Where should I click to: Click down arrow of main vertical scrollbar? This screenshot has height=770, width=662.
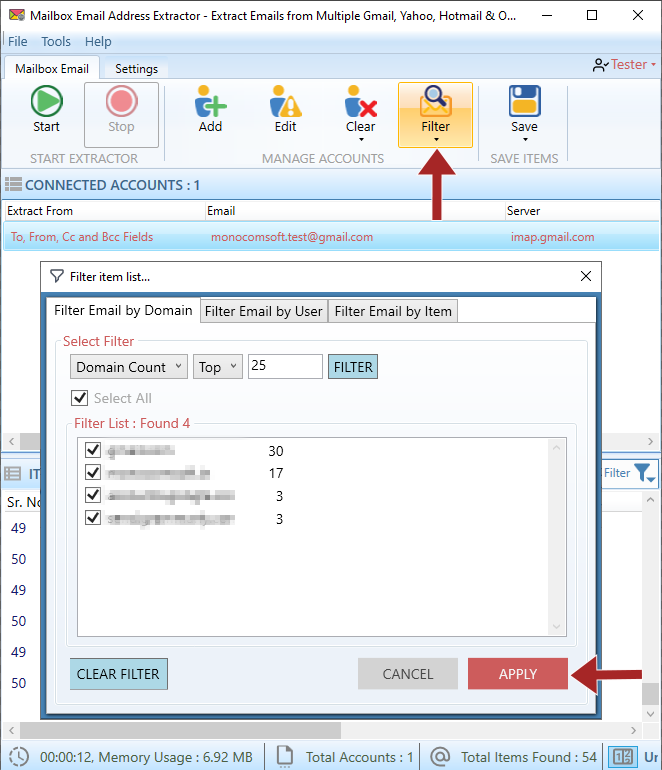tap(650, 714)
